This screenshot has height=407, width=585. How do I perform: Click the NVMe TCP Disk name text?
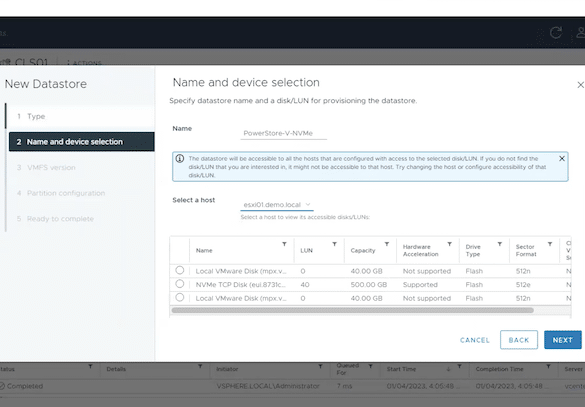click(241, 285)
